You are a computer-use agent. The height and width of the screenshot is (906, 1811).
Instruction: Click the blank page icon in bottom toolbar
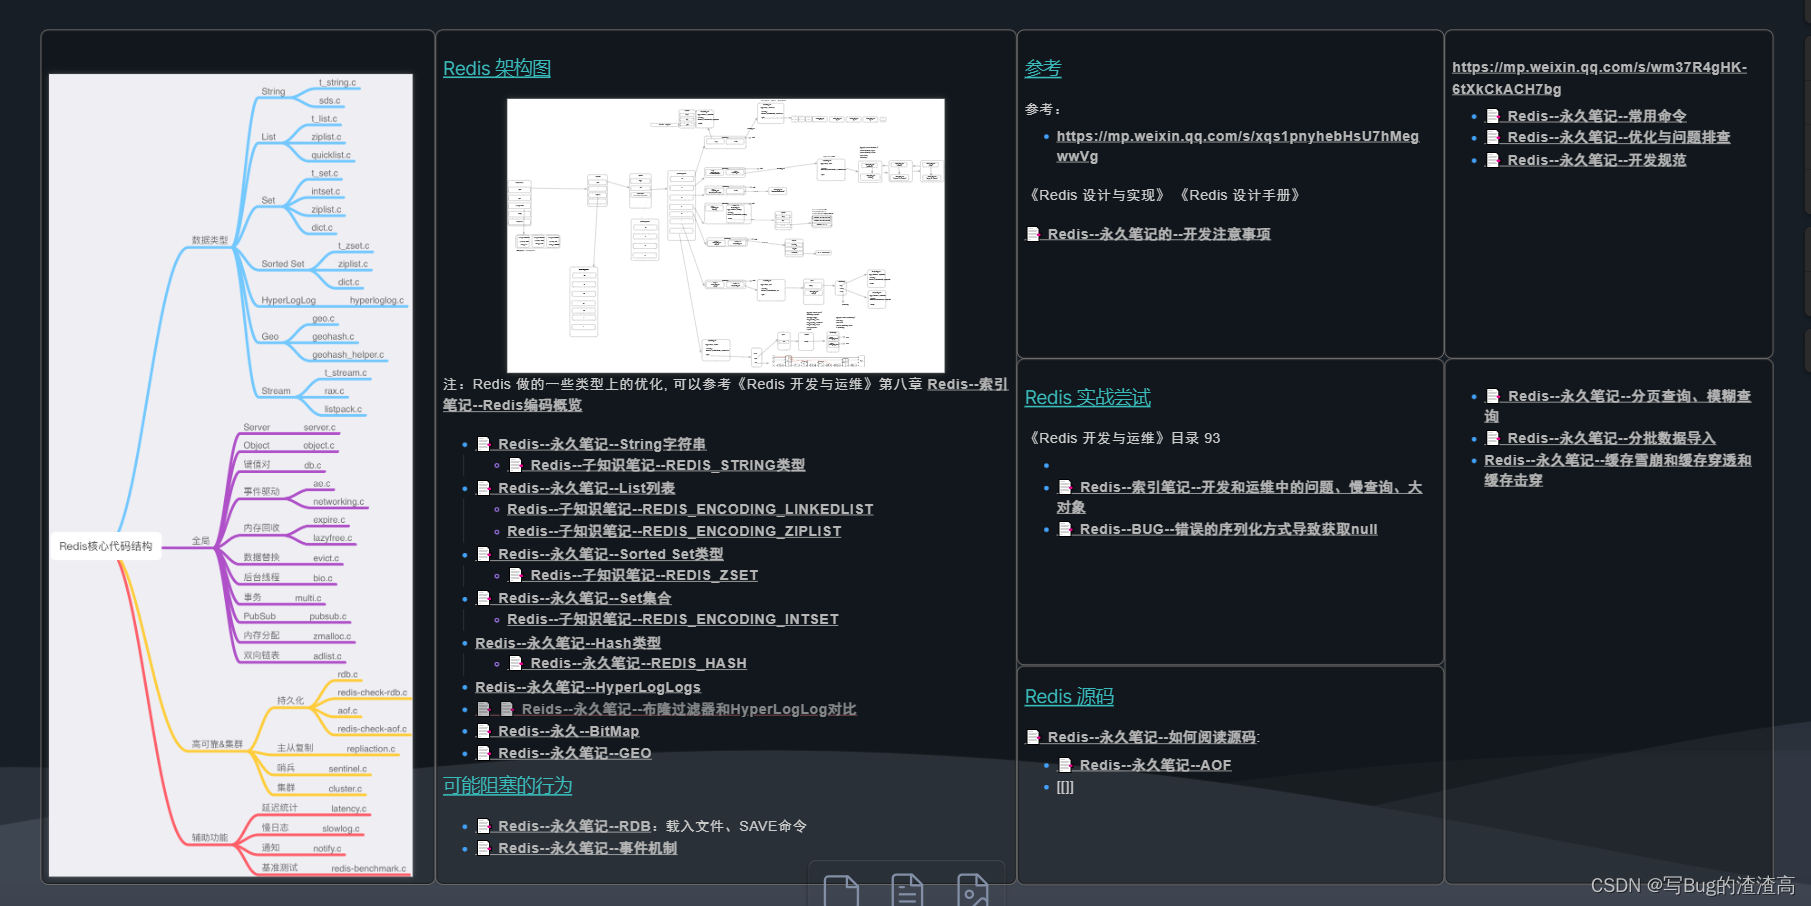pos(841,891)
